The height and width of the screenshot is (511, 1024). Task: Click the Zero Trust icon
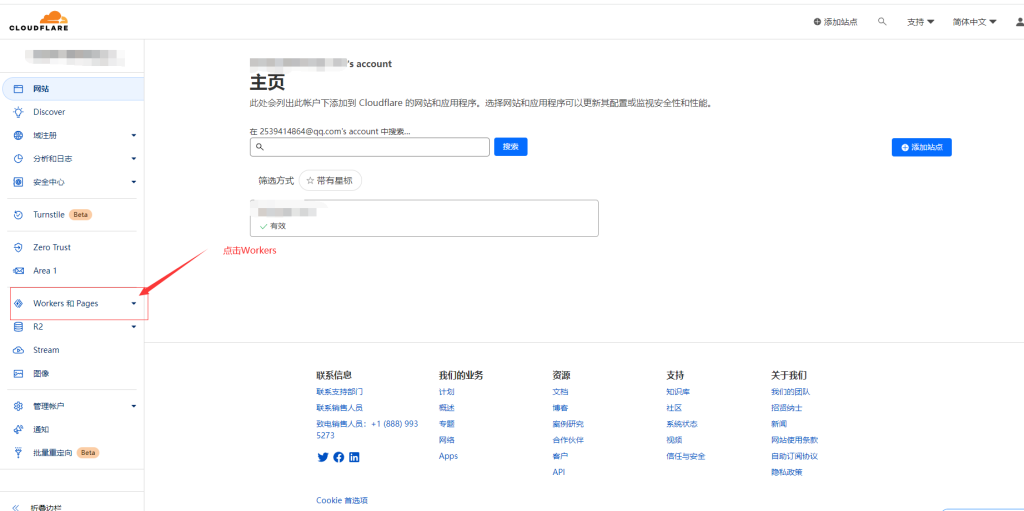(19, 248)
